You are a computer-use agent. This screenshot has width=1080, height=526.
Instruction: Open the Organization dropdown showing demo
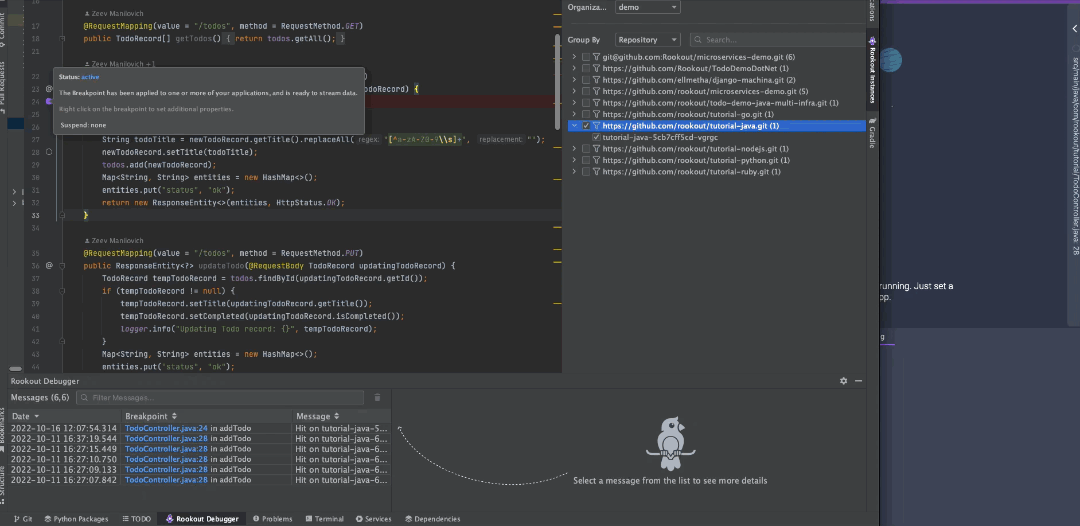[647, 7]
